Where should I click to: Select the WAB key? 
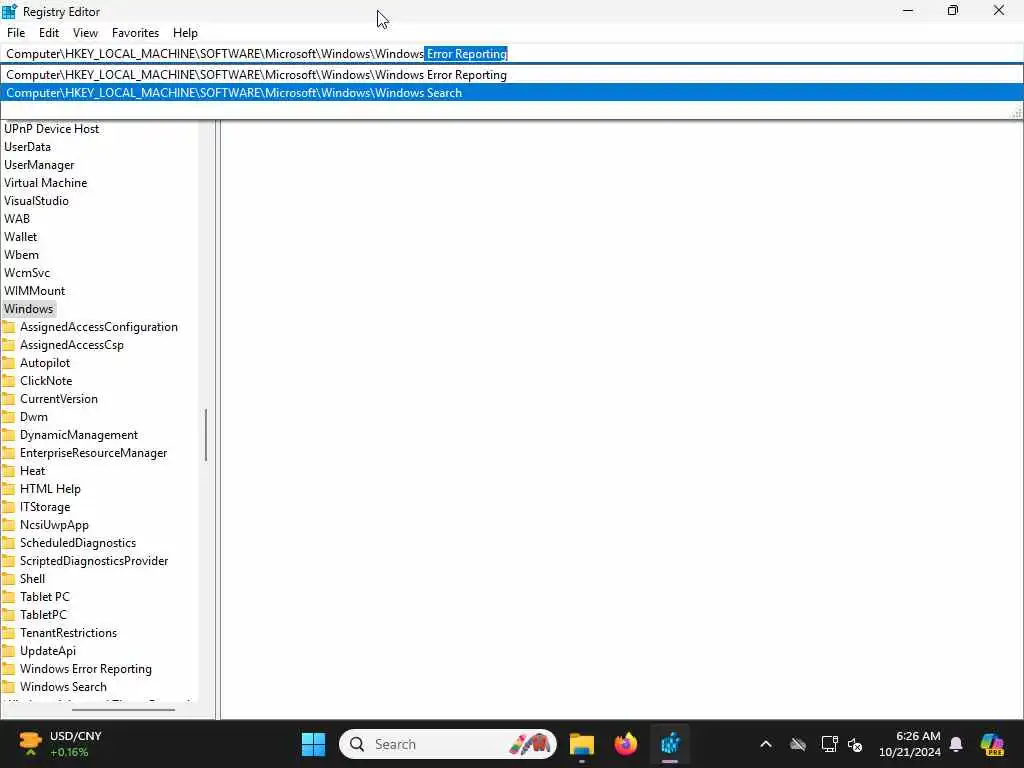(17, 219)
